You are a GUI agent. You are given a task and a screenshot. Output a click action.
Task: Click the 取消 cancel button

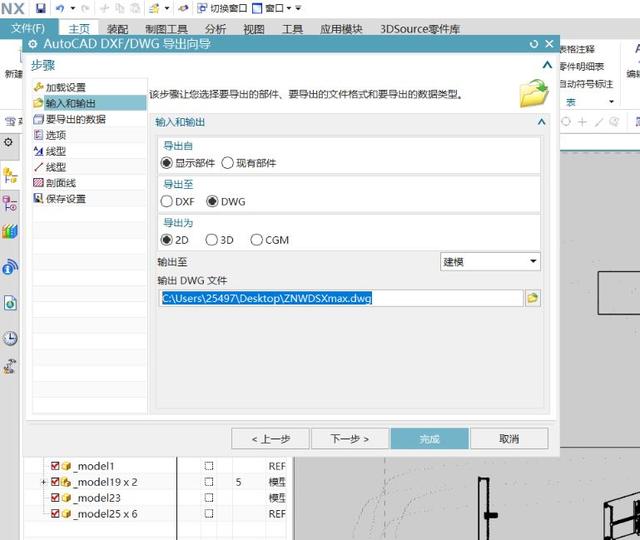[509, 439]
